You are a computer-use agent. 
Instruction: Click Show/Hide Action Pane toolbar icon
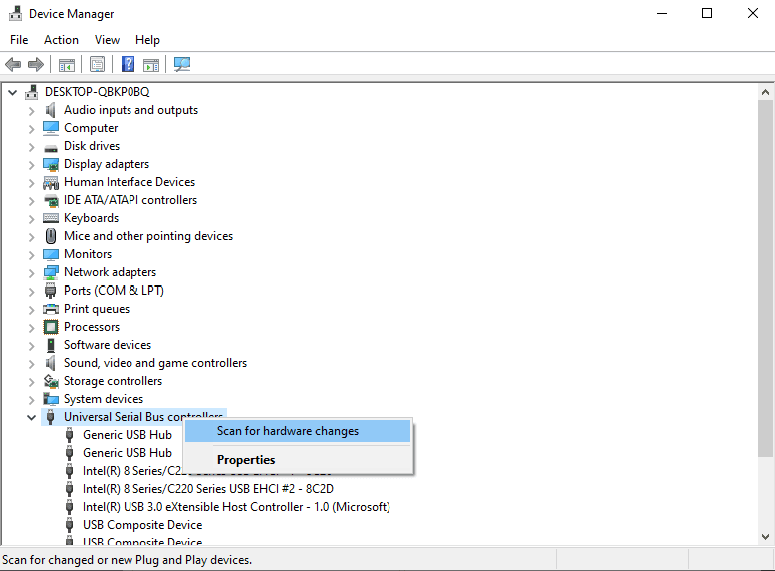151,65
